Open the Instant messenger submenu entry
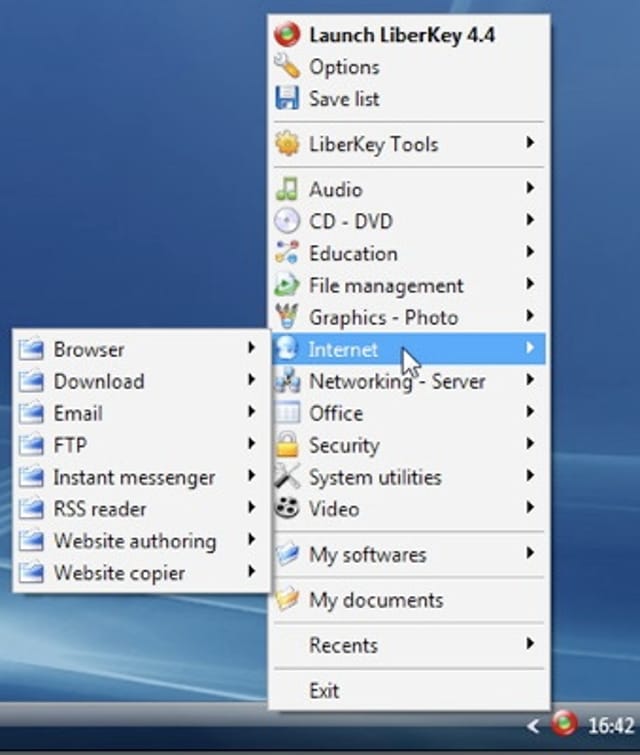This screenshot has height=755, width=640. pos(141,477)
